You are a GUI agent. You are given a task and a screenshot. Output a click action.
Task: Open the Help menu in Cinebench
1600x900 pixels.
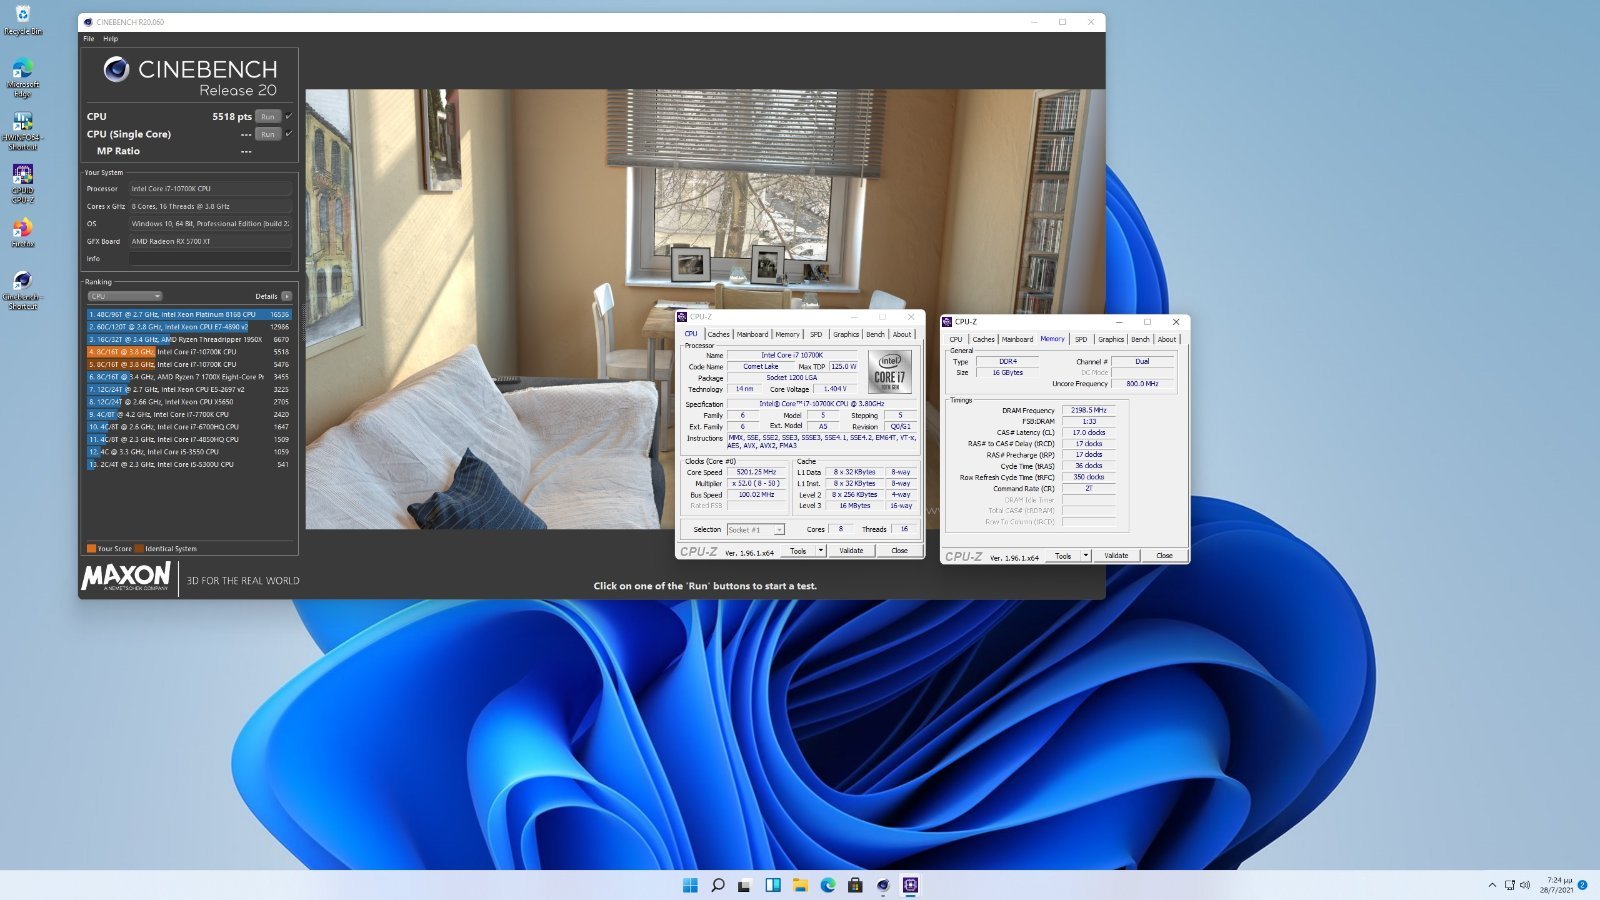pyautogui.click(x=110, y=39)
